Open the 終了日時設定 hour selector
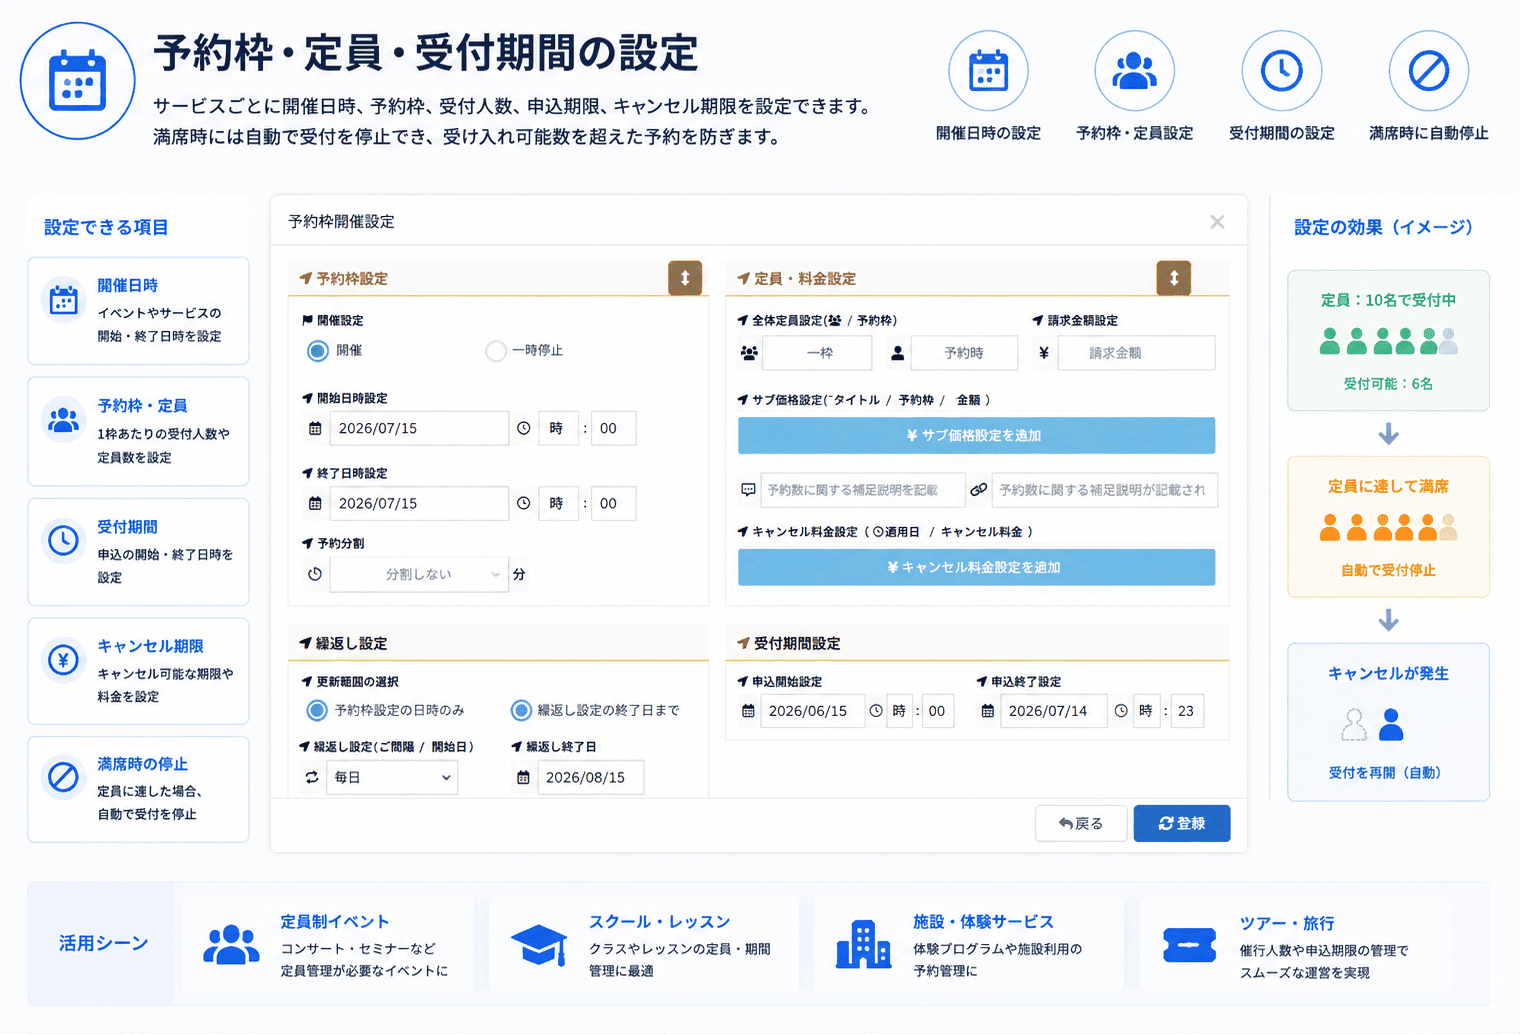This screenshot has height=1034, width=1520. [x=558, y=503]
